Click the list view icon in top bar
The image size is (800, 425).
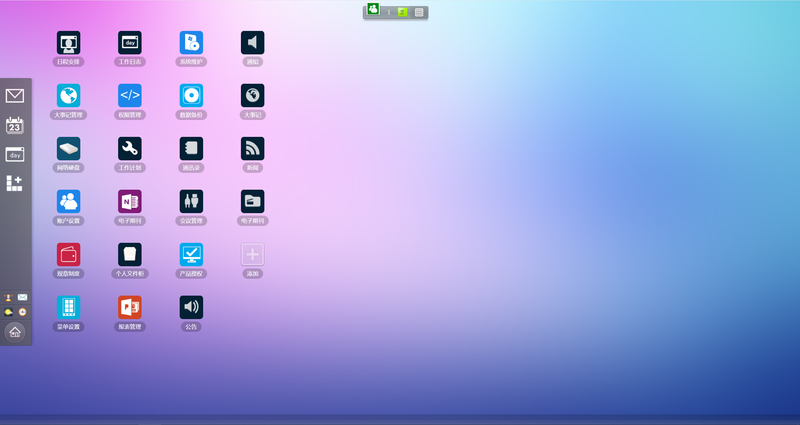[x=419, y=12]
